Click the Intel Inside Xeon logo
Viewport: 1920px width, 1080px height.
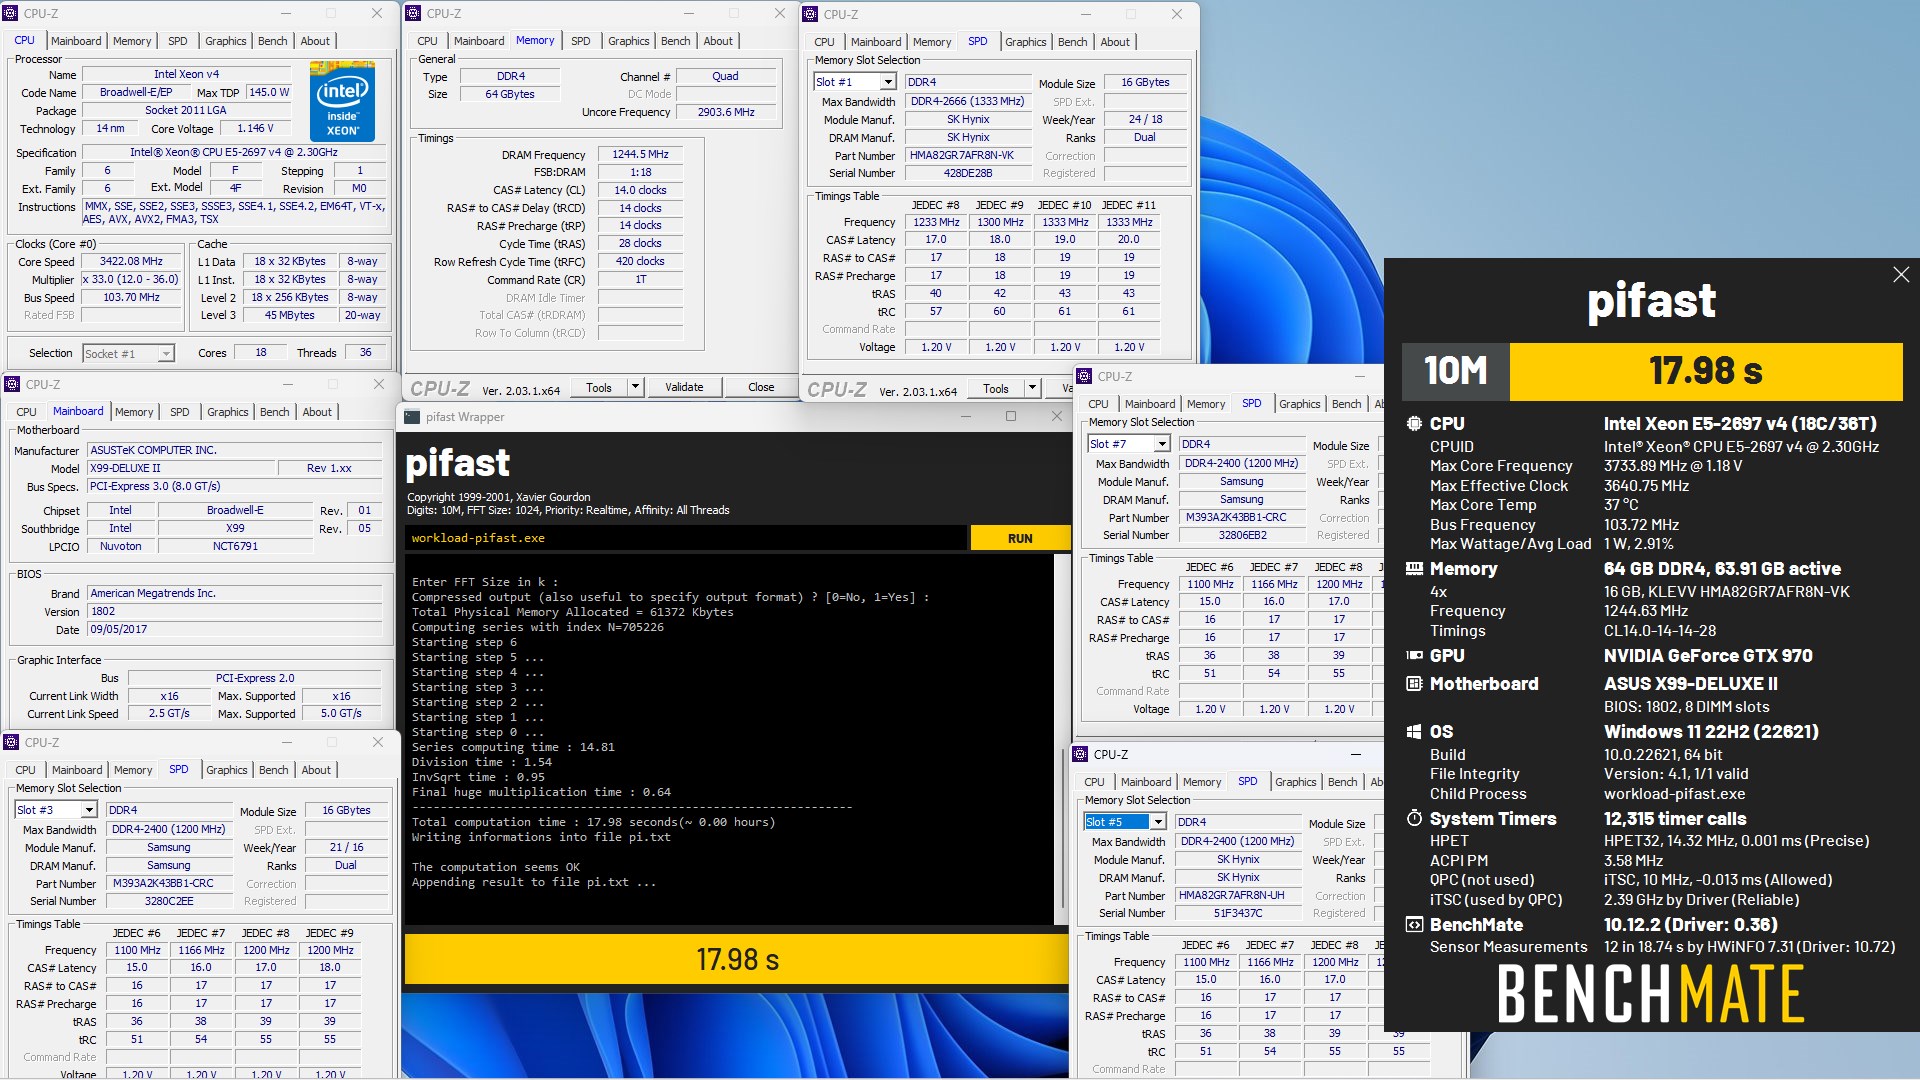point(343,101)
